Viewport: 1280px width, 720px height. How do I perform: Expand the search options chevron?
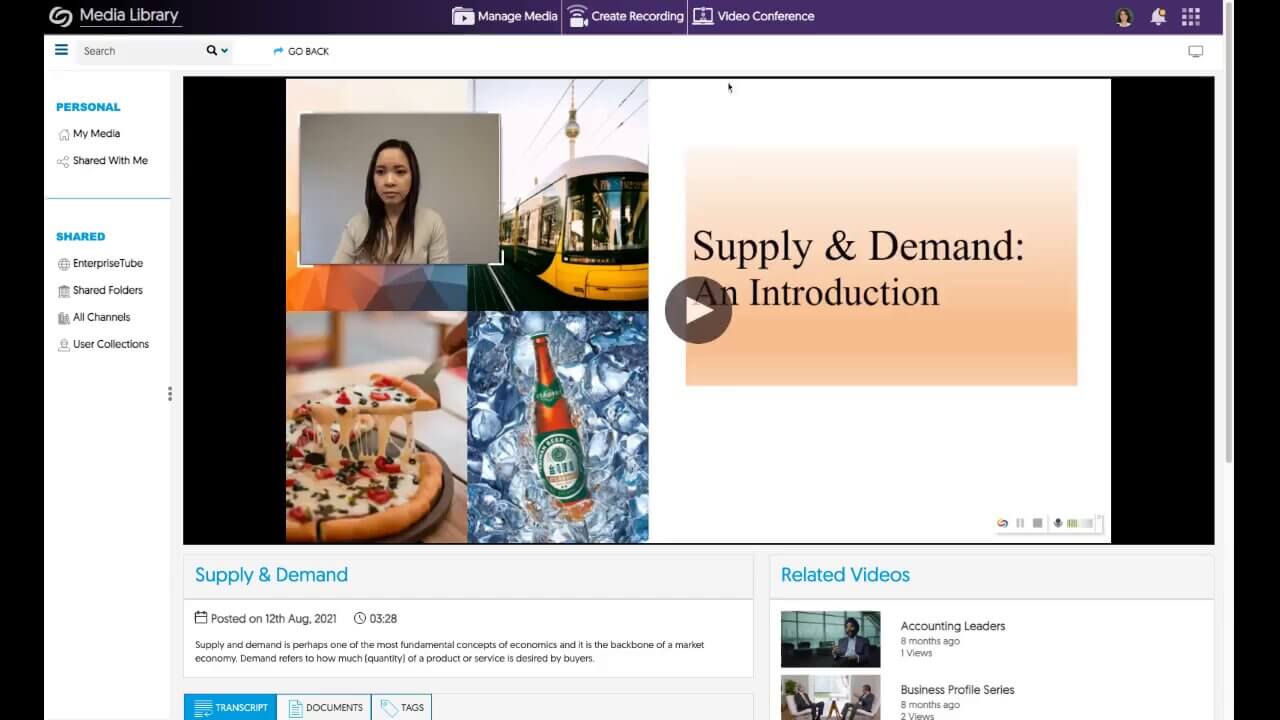tap(224, 51)
